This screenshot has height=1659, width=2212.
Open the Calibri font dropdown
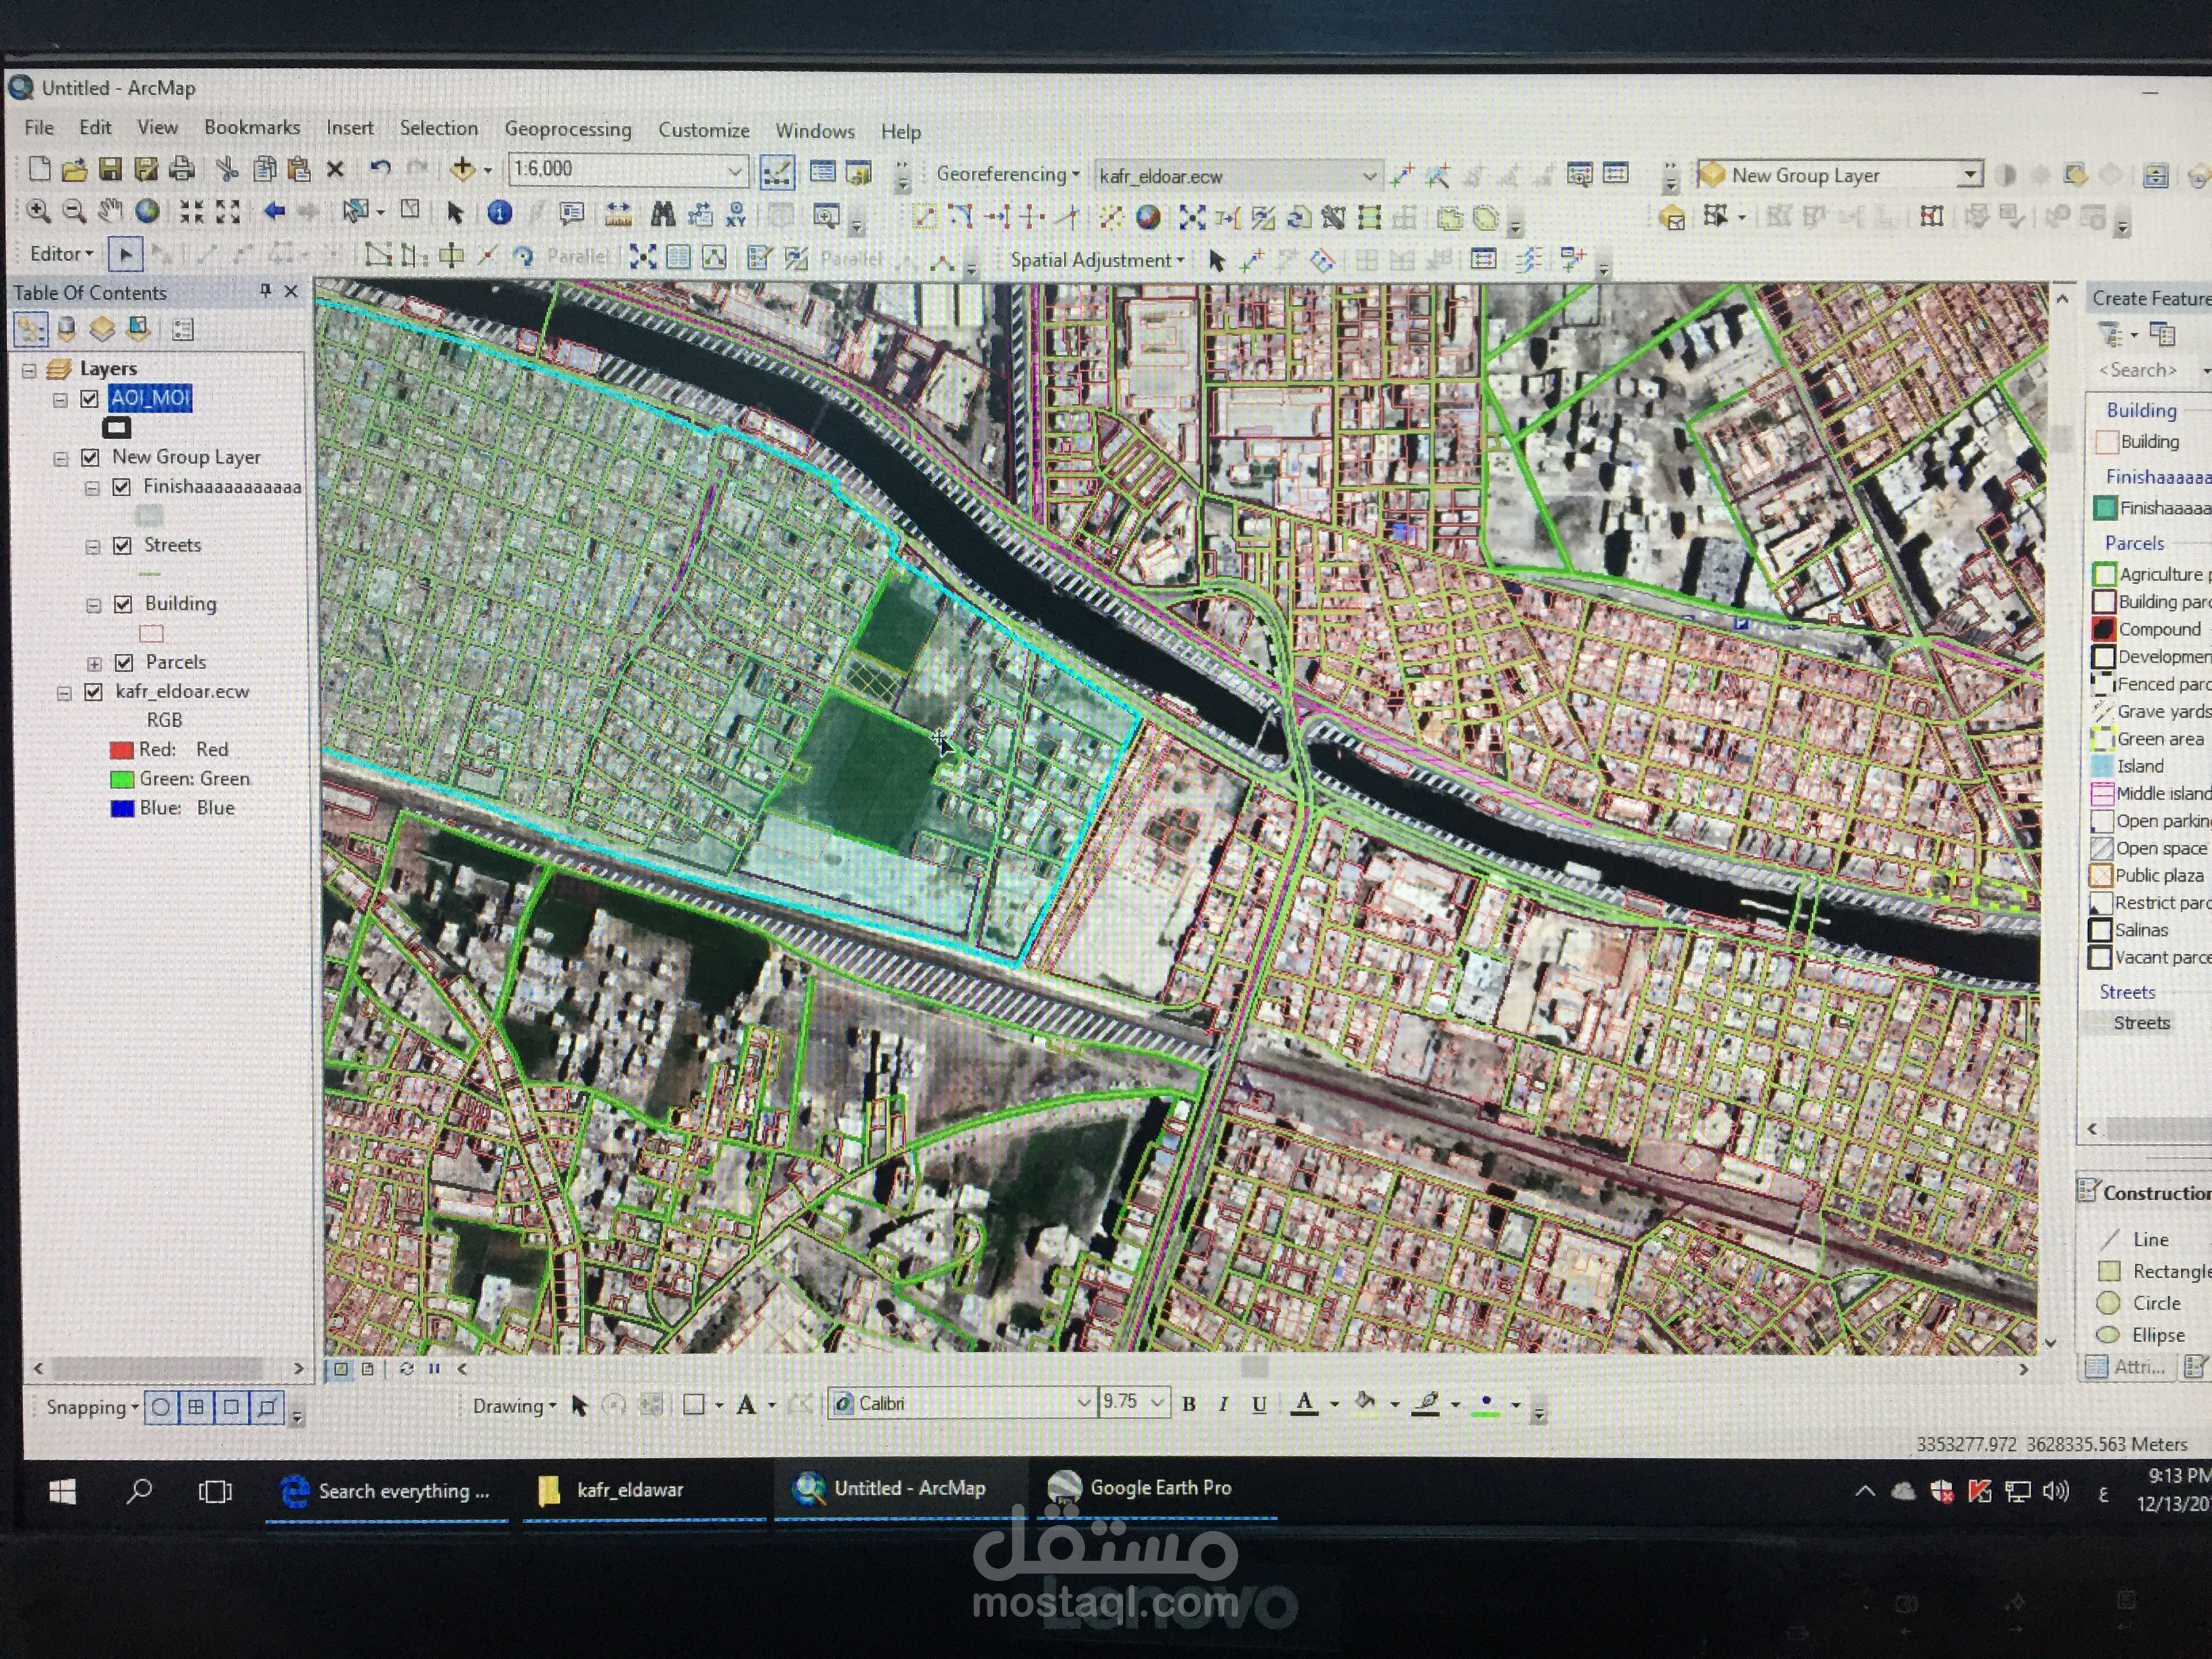click(x=1083, y=1403)
